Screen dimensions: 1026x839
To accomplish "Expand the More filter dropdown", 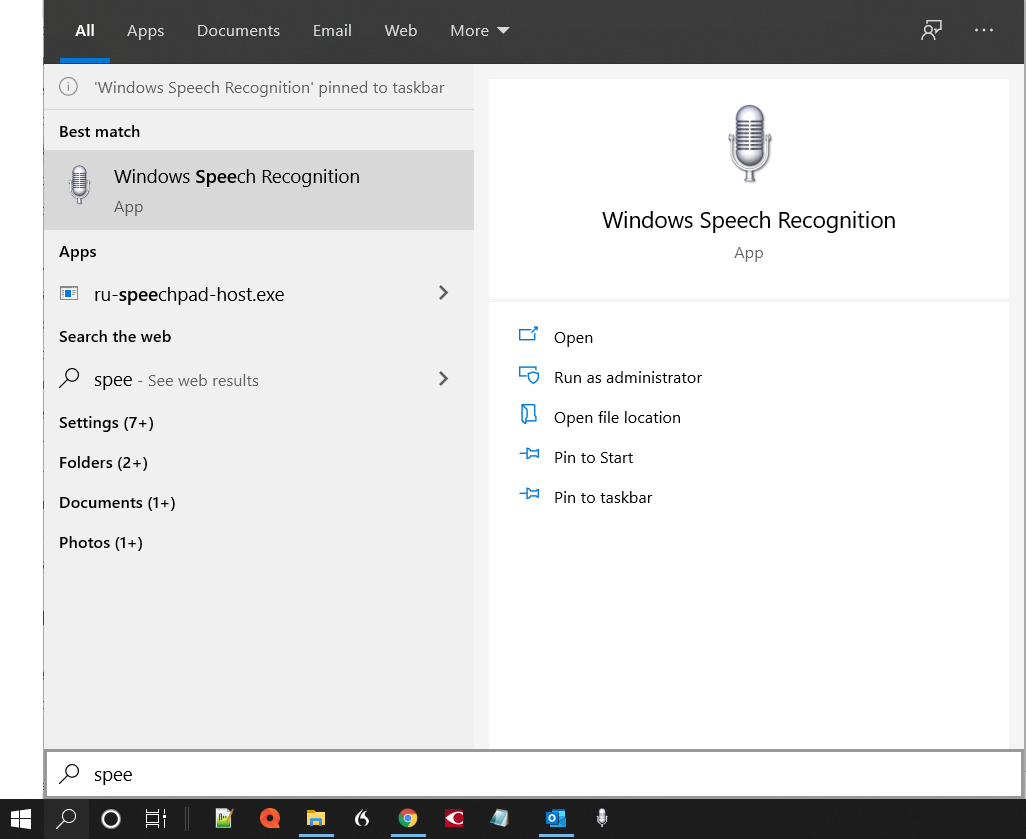I will (x=479, y=31).
